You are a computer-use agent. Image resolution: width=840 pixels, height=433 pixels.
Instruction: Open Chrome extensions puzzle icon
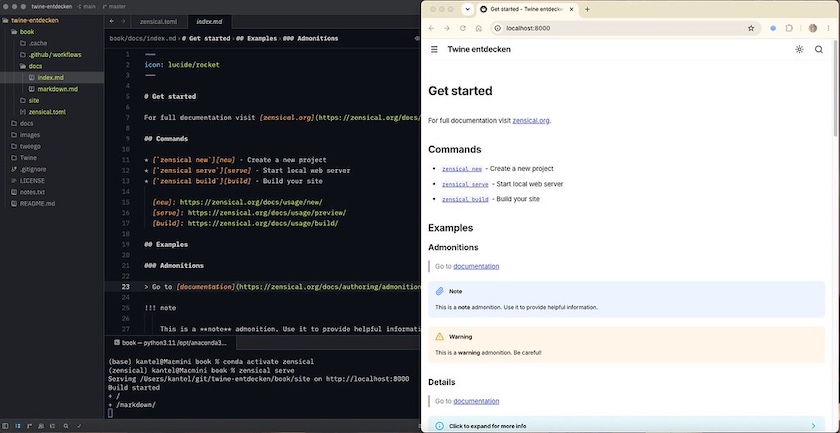(789, 28)
